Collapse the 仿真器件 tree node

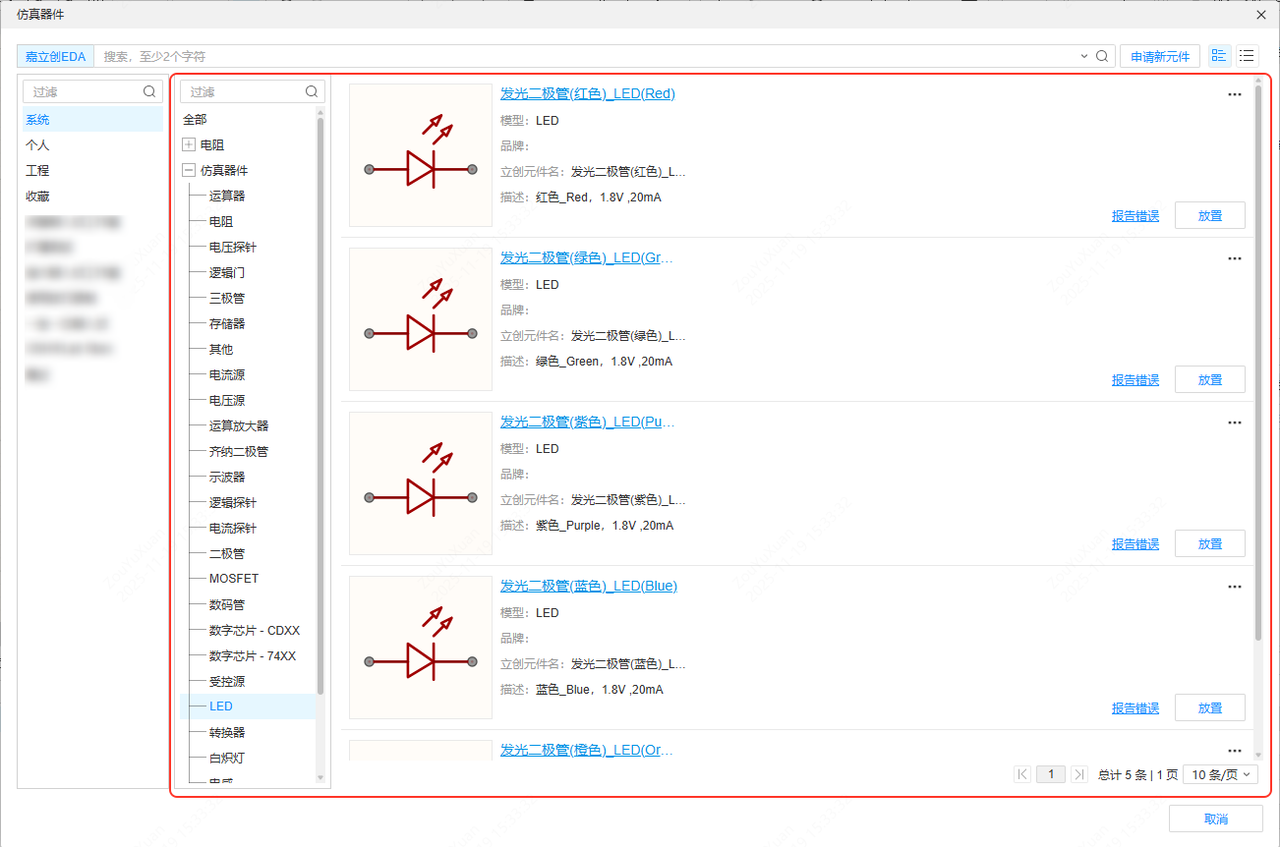point(188,171)
